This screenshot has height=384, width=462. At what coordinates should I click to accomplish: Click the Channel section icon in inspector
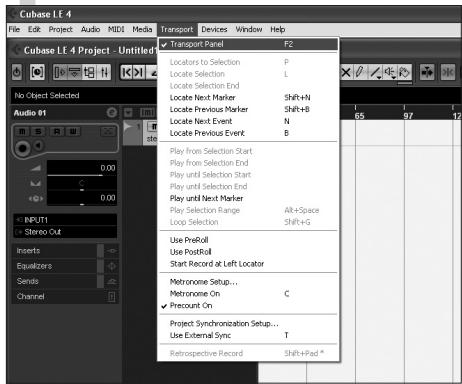point(112,297)
